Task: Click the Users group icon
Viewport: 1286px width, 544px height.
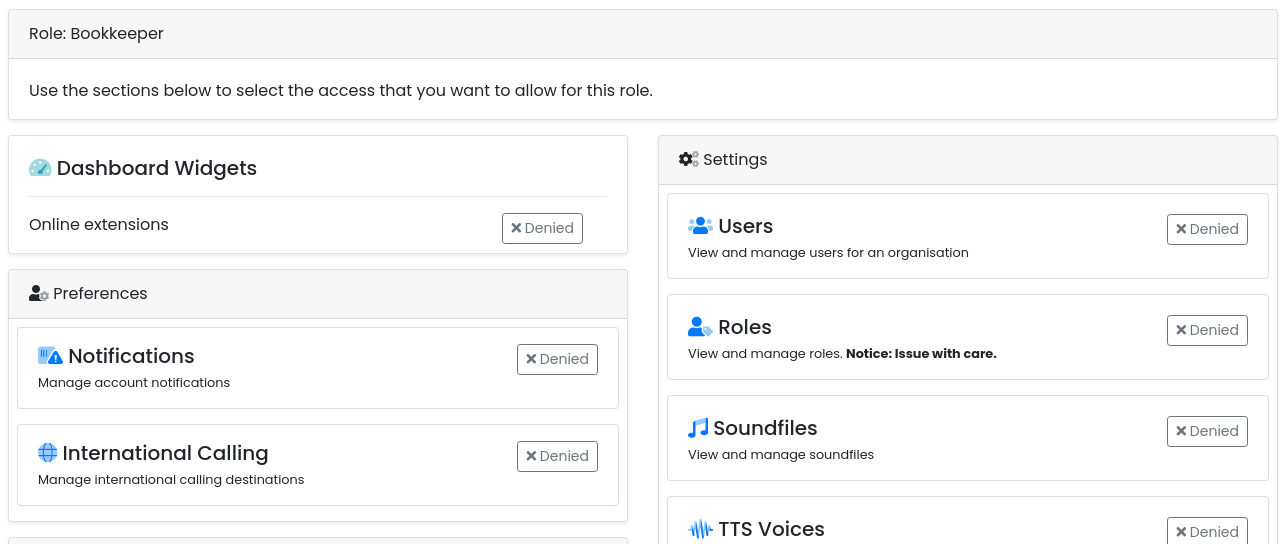Action: pos(700,226)
